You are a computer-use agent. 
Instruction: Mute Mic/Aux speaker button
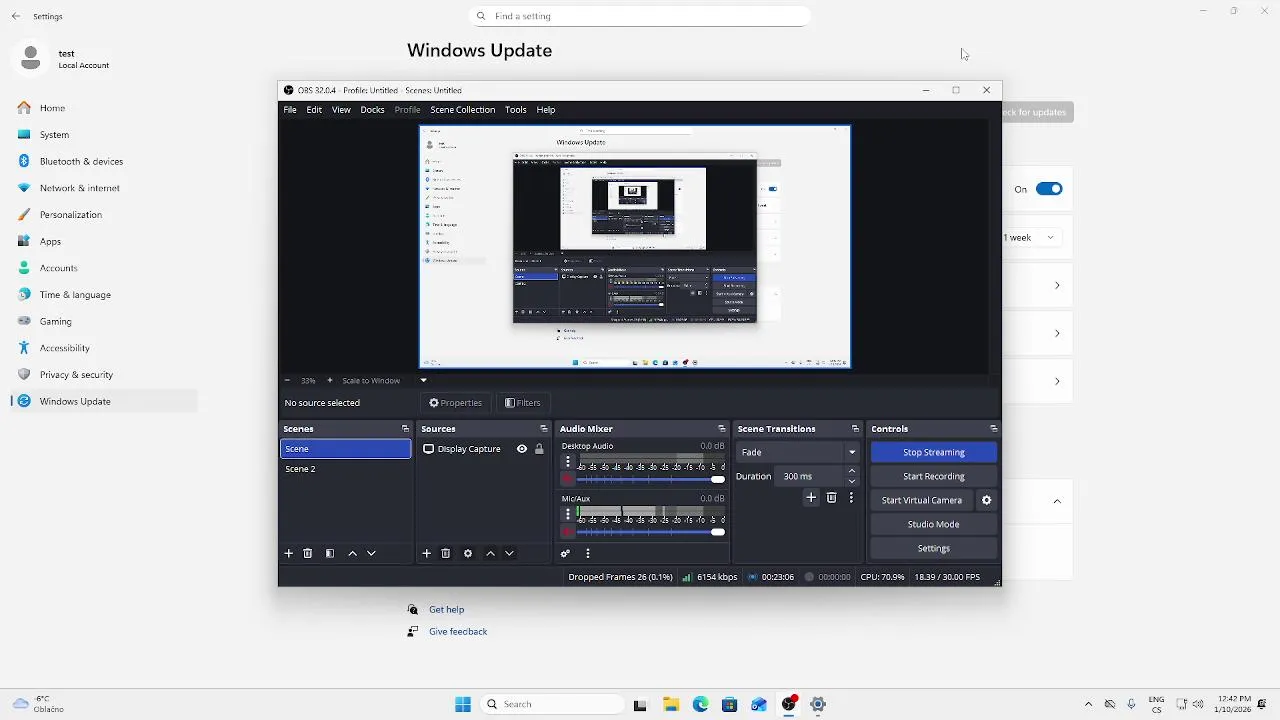coord(568,532)
